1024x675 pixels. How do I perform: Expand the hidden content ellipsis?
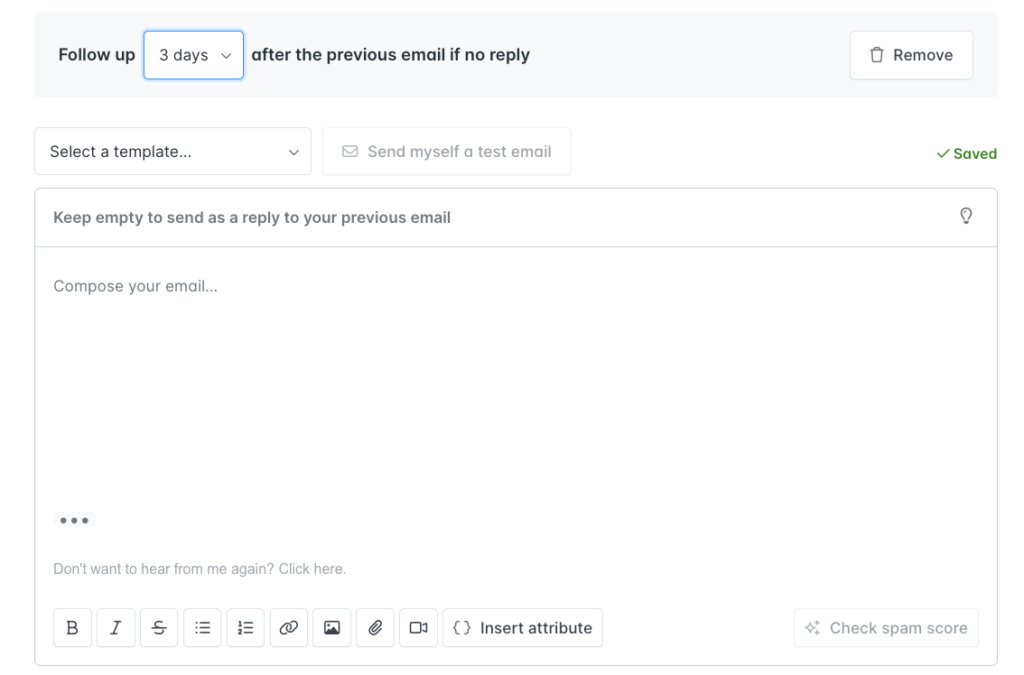coord(75,520)
